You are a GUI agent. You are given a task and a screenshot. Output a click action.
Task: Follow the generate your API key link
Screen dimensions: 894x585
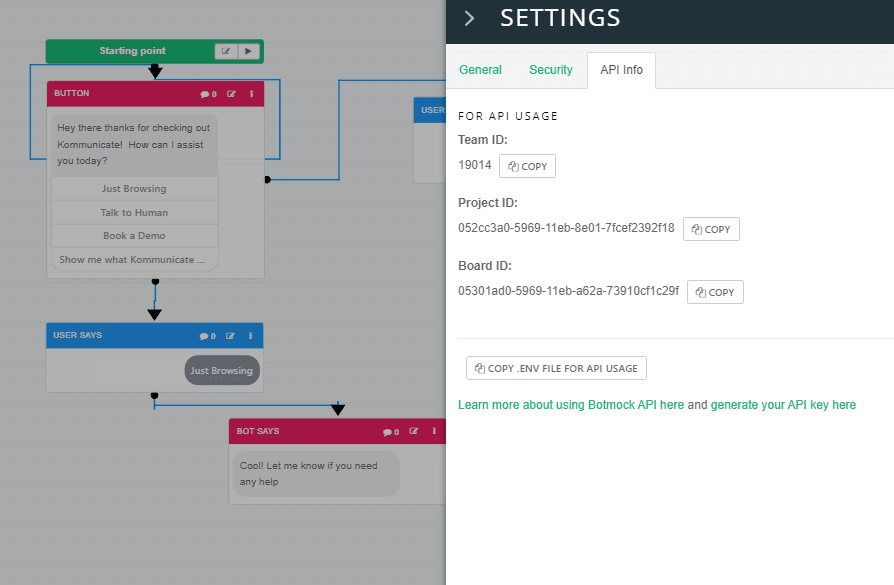pyautogui.click(x=783, y=405)
